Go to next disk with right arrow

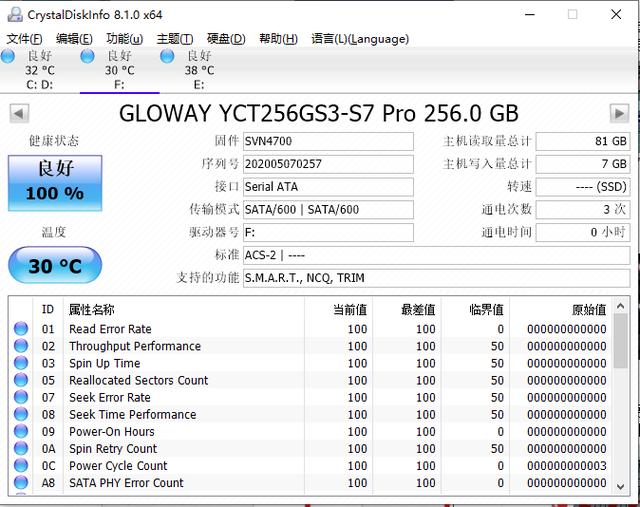619,113
